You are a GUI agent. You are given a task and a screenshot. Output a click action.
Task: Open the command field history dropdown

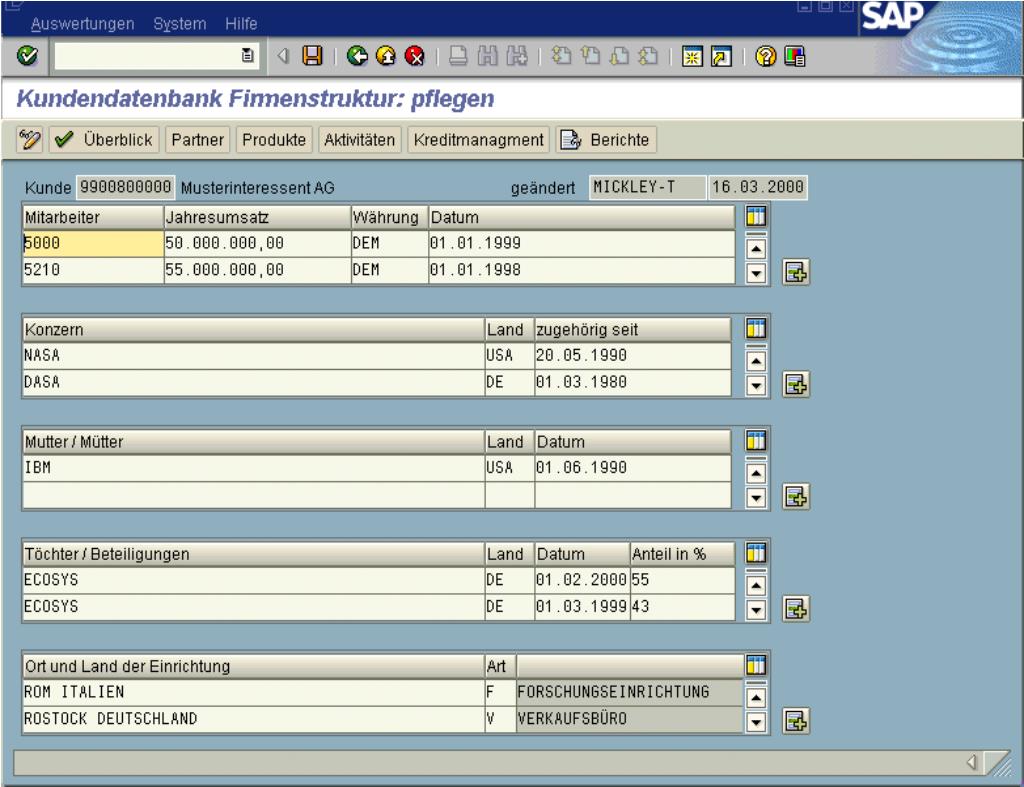(248, 56)
